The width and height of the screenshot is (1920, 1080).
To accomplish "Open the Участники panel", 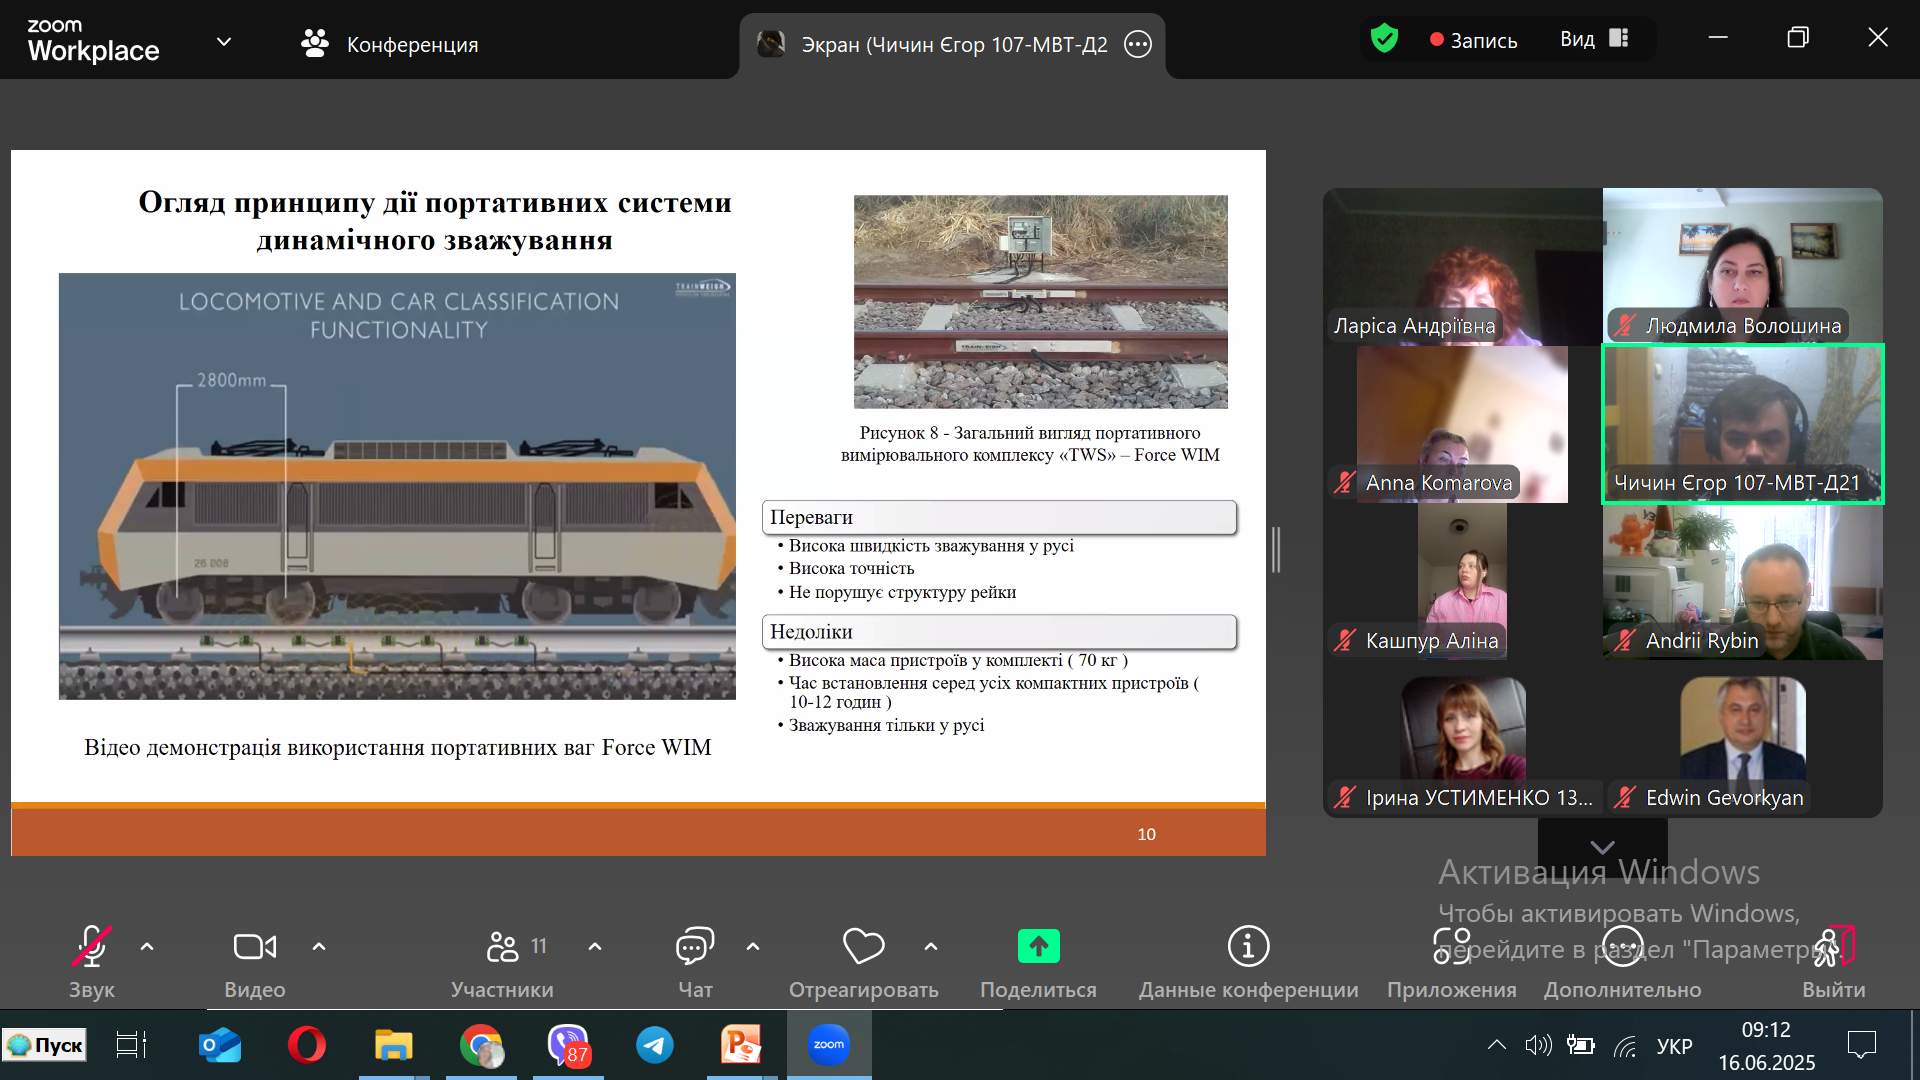I will click(502, 961).
